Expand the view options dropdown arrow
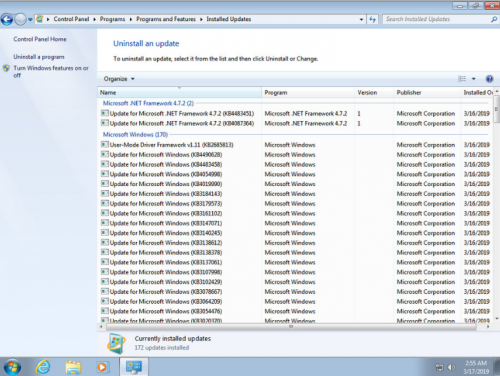 [x=473, y=79]
